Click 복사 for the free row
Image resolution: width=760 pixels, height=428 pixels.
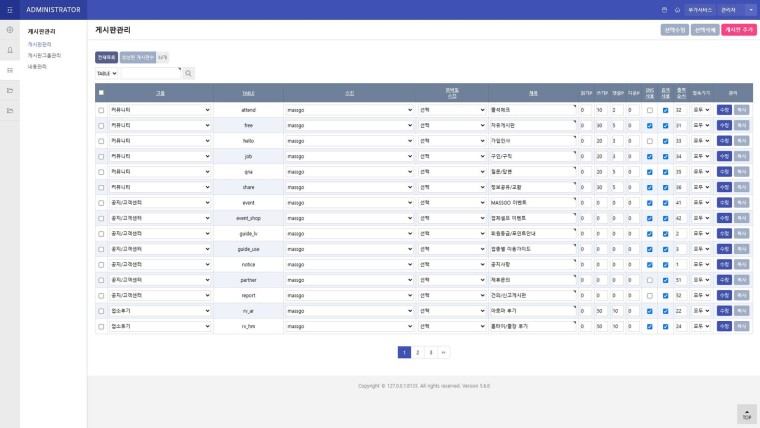point(741,126)
